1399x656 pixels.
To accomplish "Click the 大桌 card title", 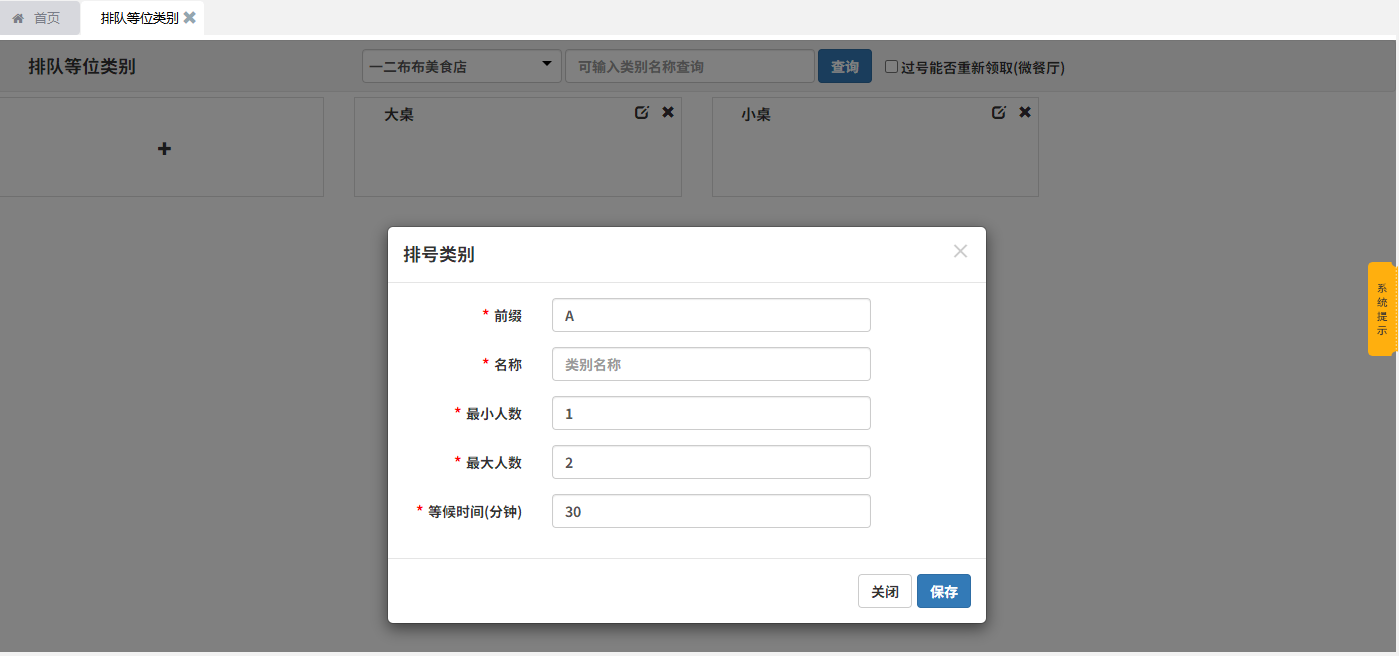I will [399, 115].
